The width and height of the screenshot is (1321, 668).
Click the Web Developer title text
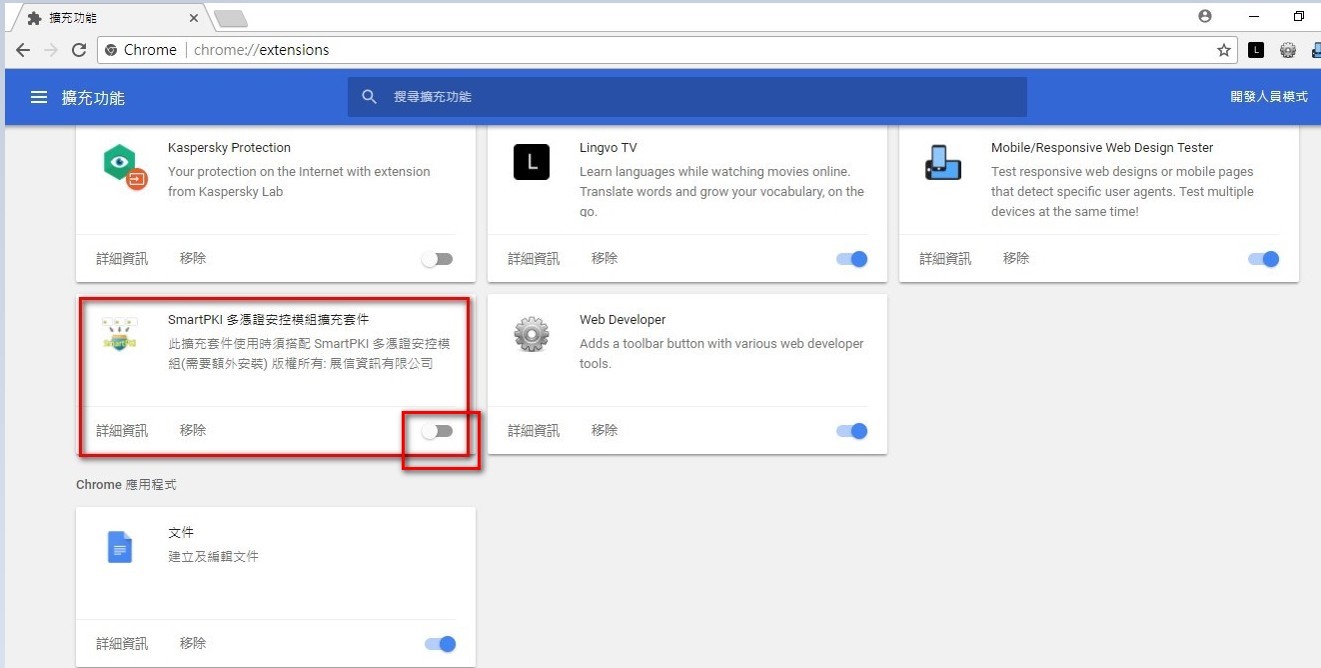point(622,320)
